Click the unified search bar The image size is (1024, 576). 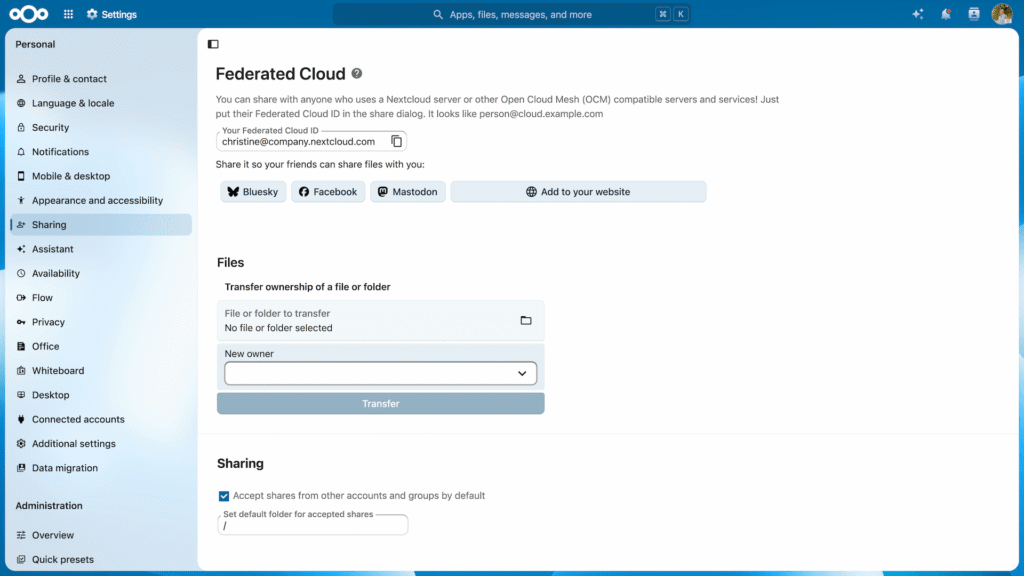(x=511, y=14)
